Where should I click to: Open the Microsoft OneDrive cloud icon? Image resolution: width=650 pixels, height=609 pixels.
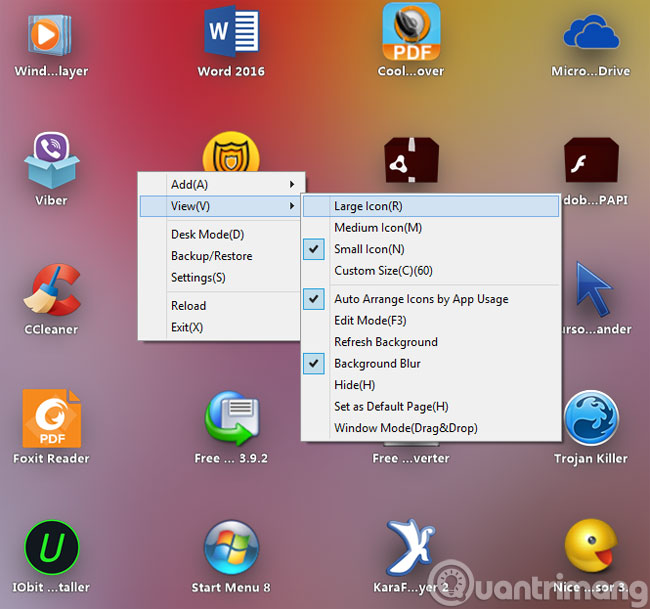591,32
